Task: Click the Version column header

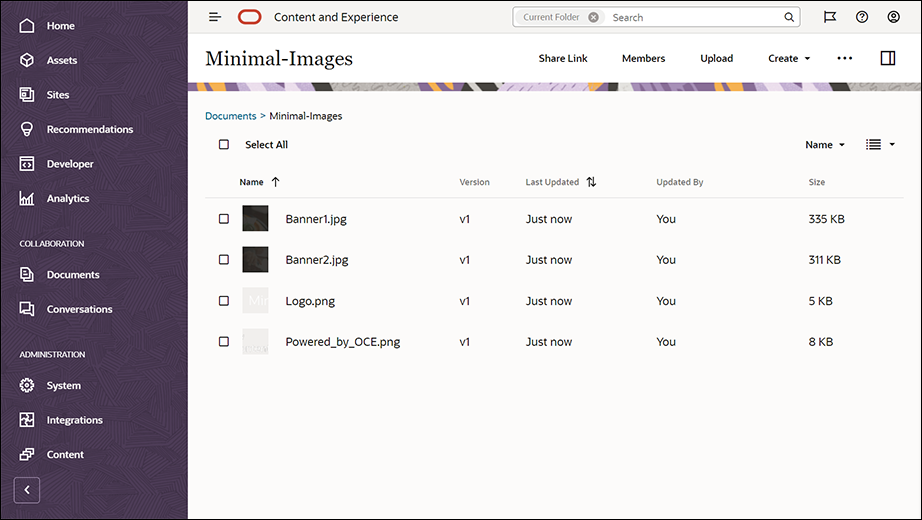Action: point(474,182)
